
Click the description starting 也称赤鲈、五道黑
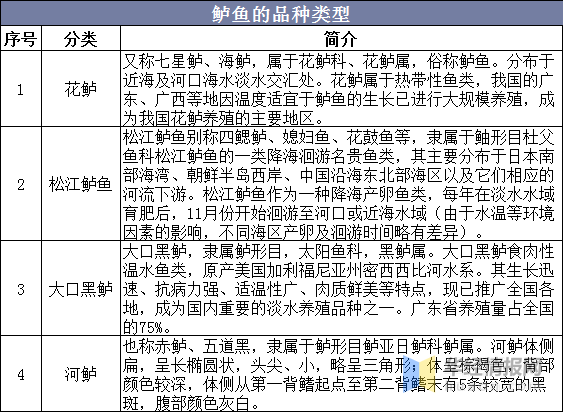pos(341,374)
